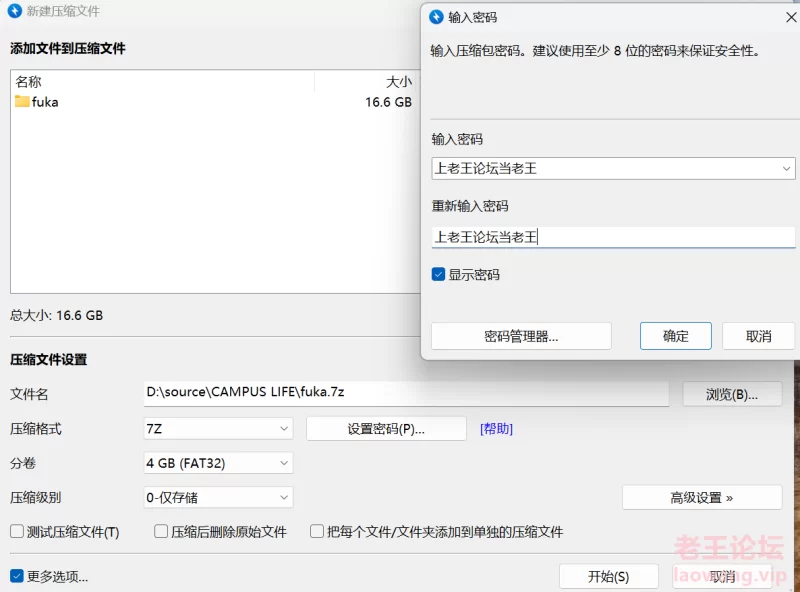This screenshot has width=800, height=592.
Task: Click the app icon in New Archive window title
Action: 15,11
